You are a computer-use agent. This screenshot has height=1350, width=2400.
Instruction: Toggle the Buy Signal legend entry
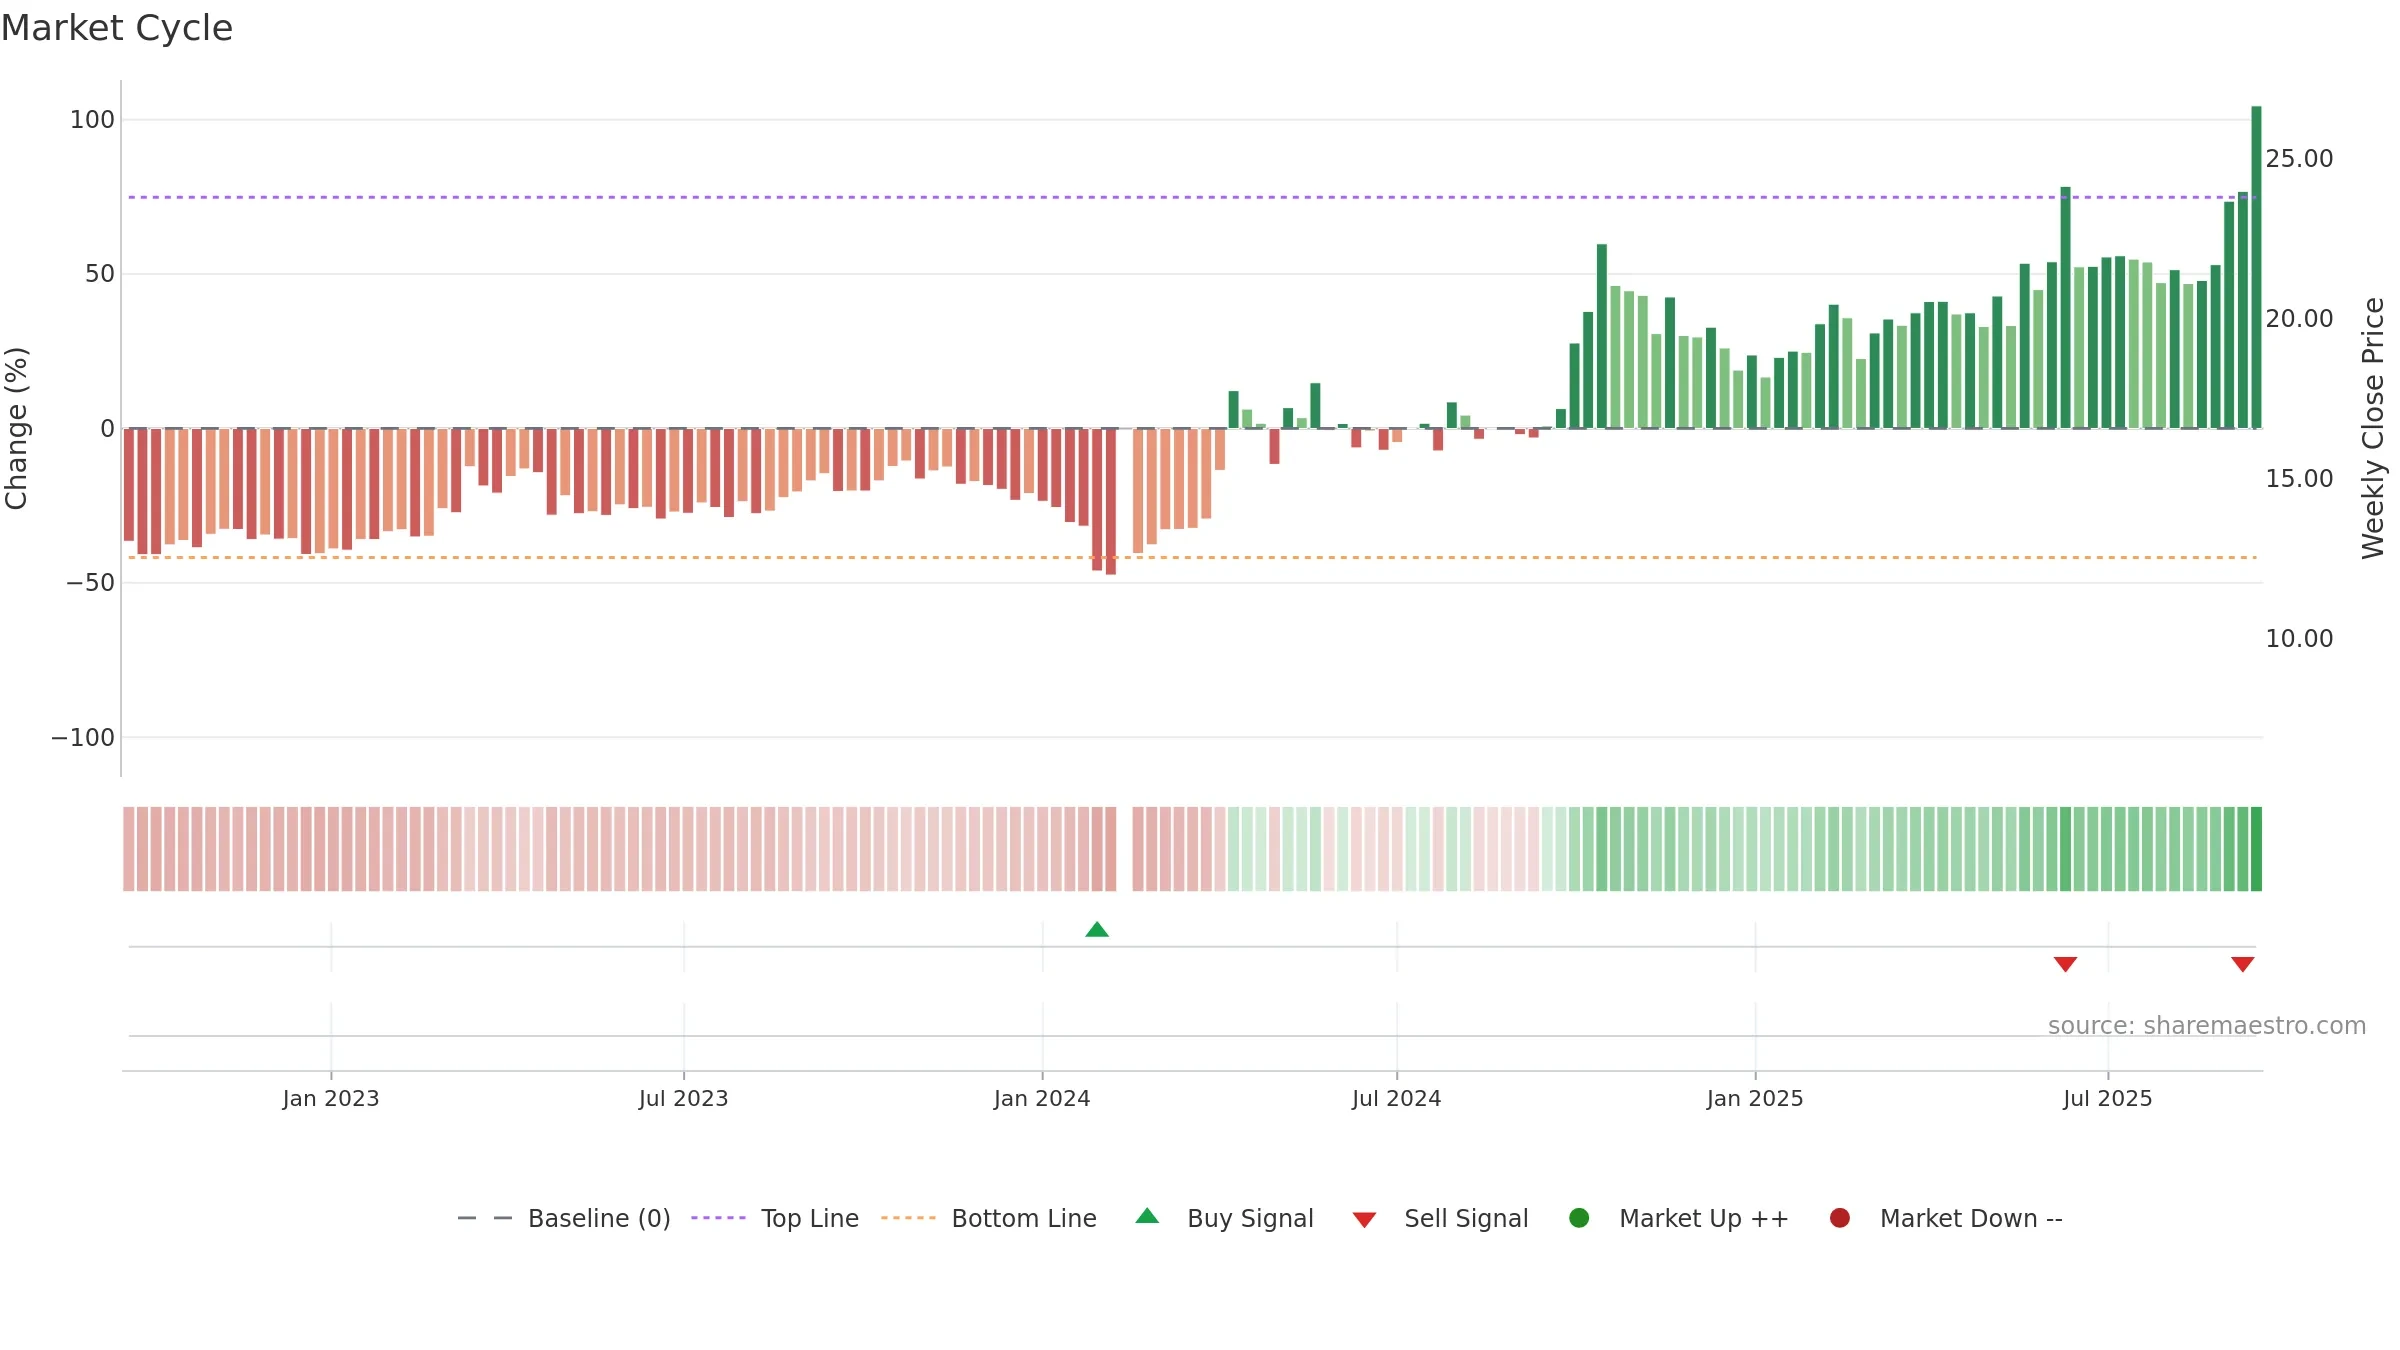click(x=1225, y=1218)
